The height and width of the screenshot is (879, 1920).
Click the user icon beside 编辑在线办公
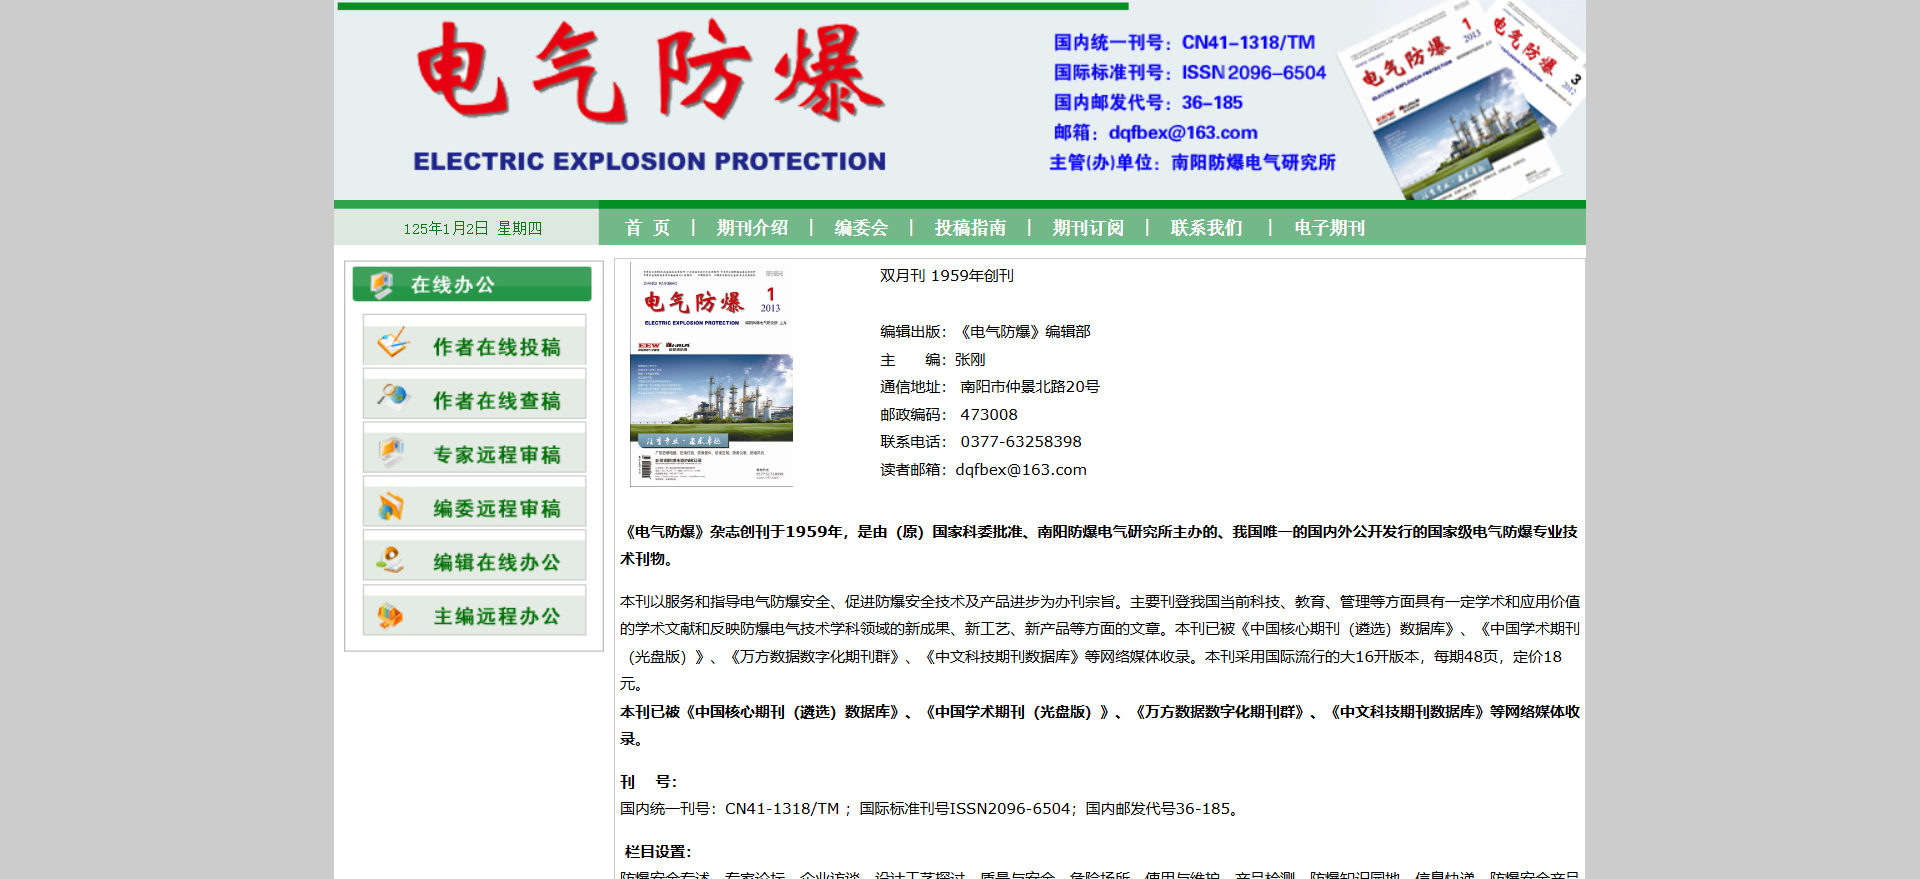[x=390, y=560]
